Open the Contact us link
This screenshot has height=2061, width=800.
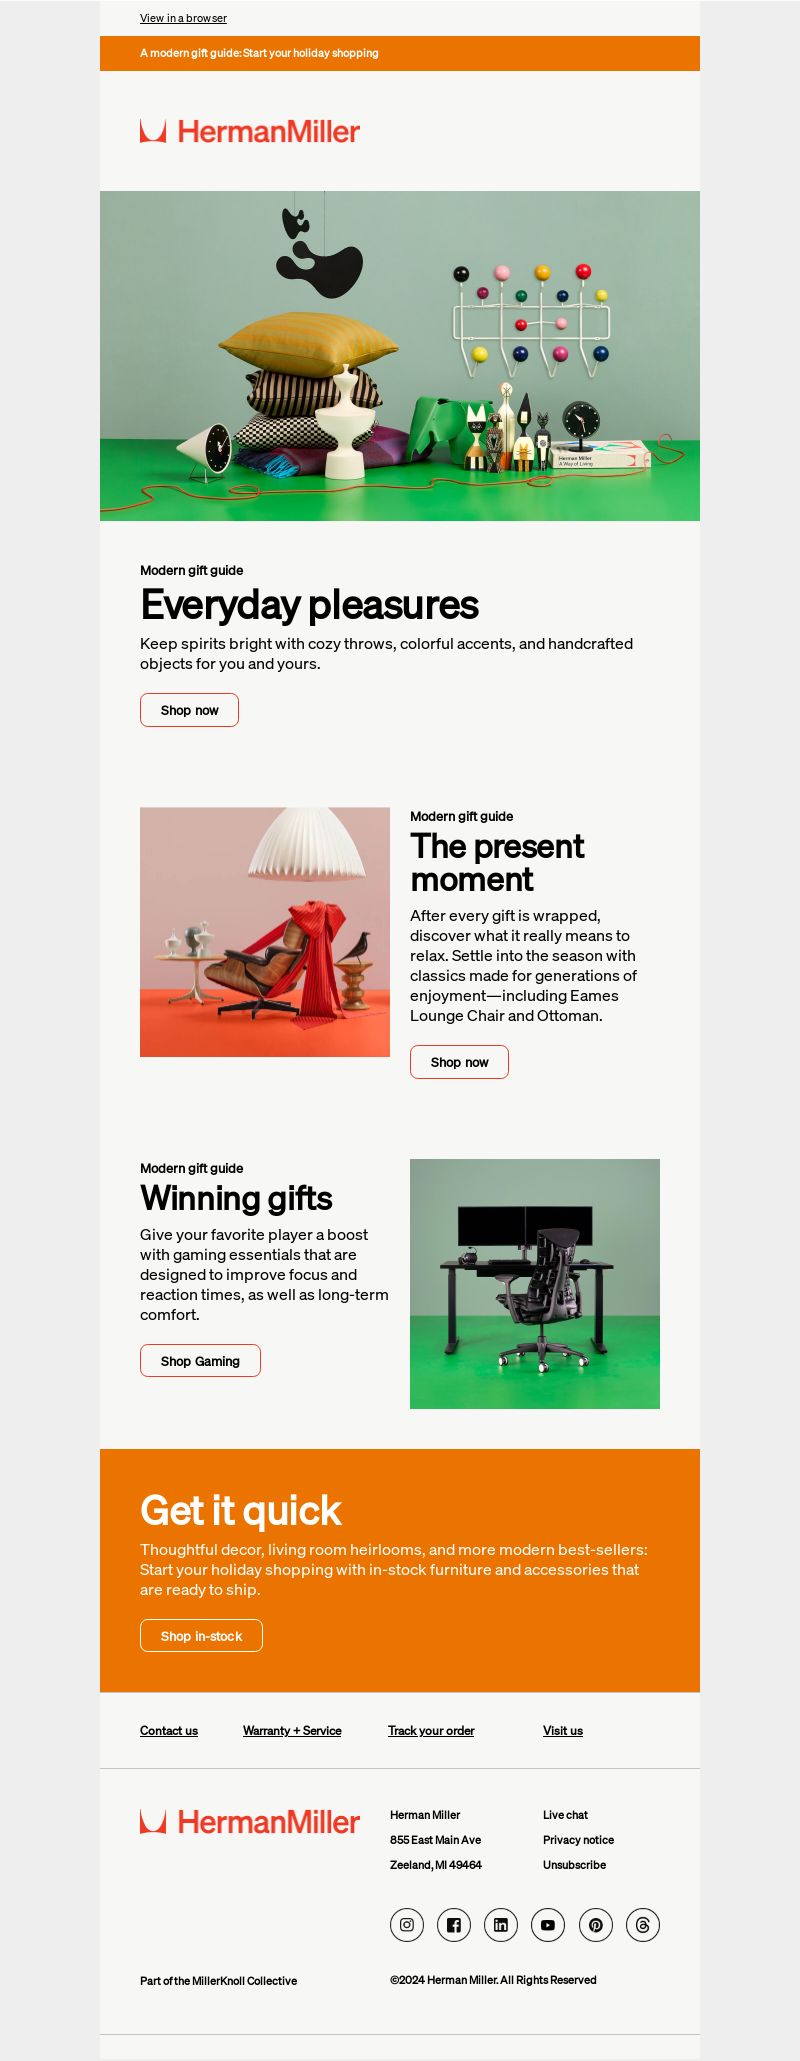click(x=169, y=1731)
